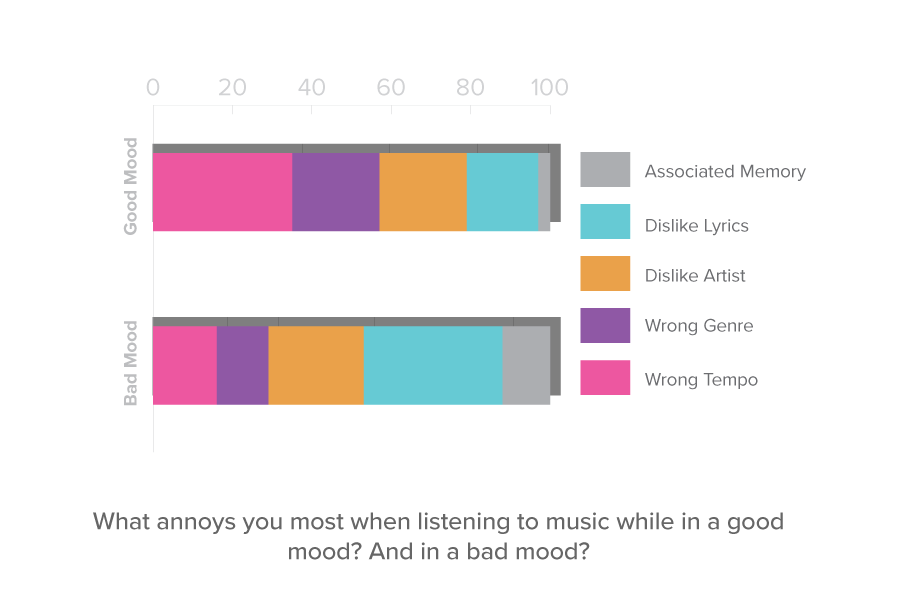Select the Wrong Tempo legend label

[x=701, y=380]
